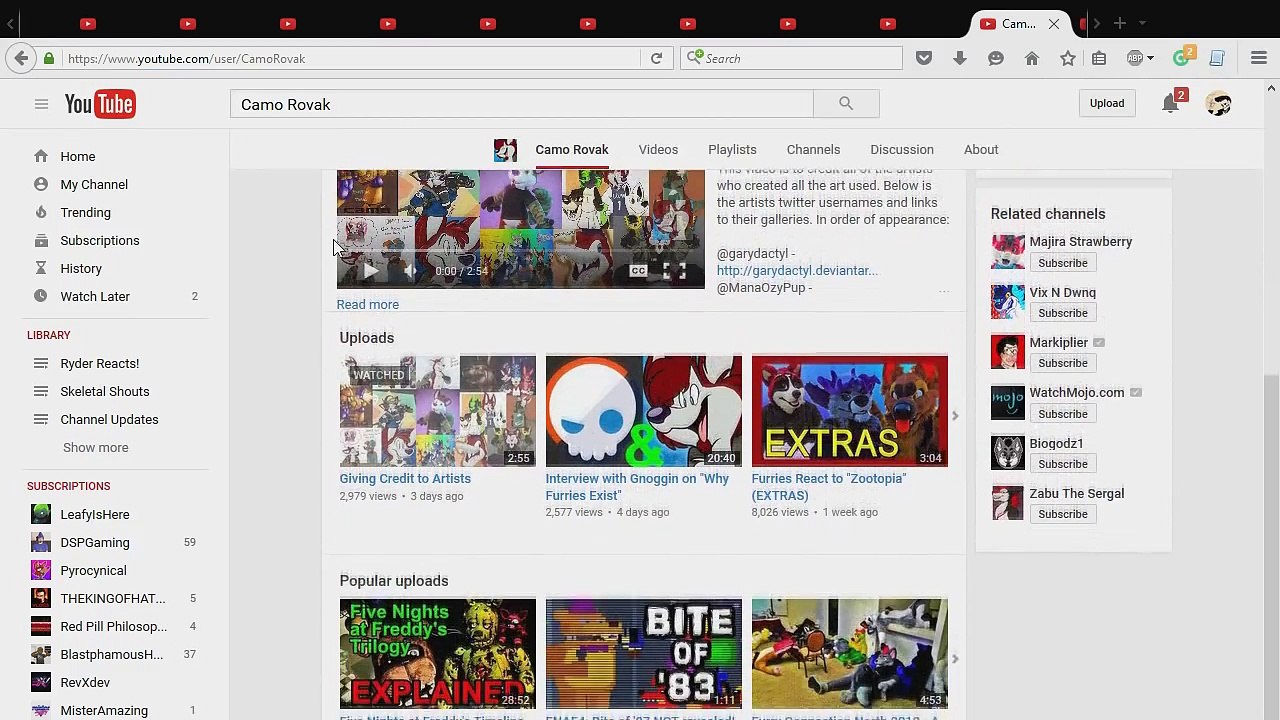
Task: Show next Popular uploads with the arrow
Action: [x=955, y=659]
